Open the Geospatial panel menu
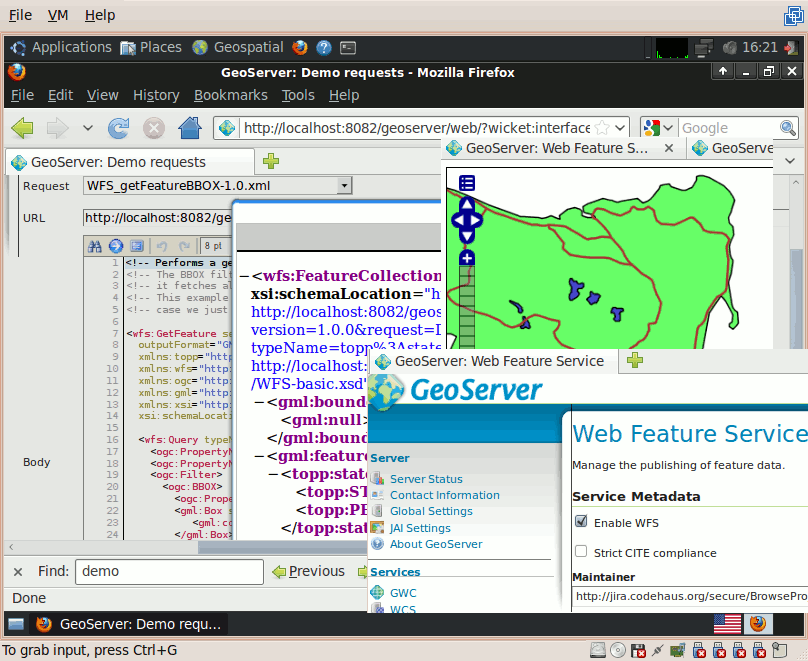The width and height of the screenshot is (808, 661). pyautogui.click(x=238, y=47)
